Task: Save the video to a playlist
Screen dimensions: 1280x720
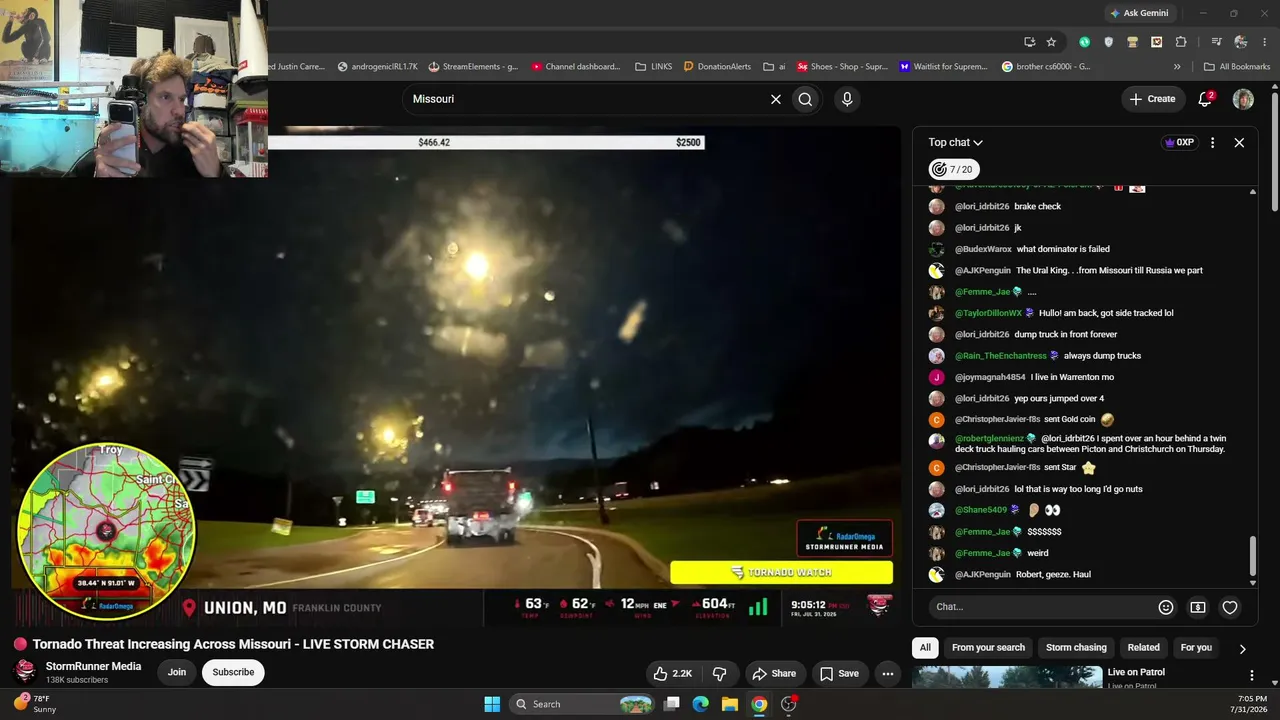Action: (839, 673)
